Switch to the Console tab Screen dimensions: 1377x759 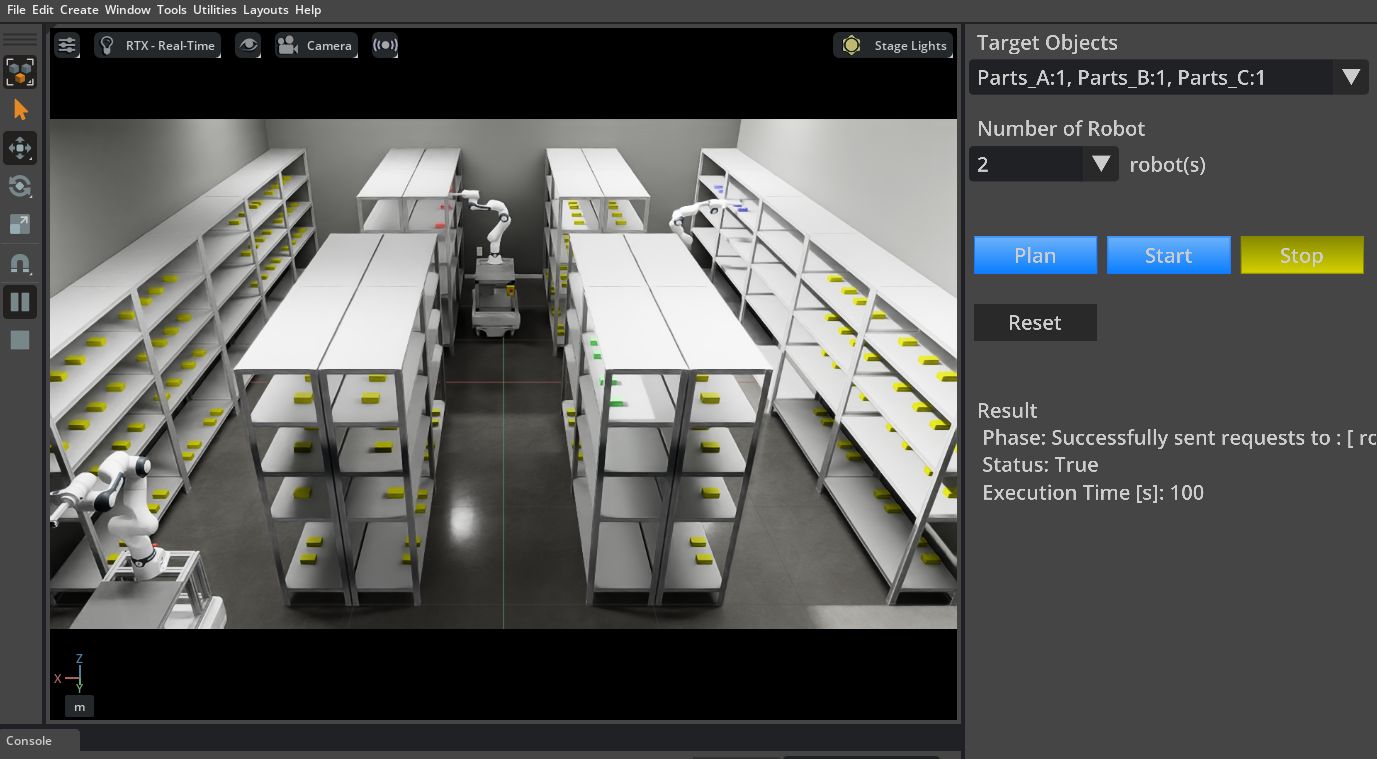tap(29, 741)
